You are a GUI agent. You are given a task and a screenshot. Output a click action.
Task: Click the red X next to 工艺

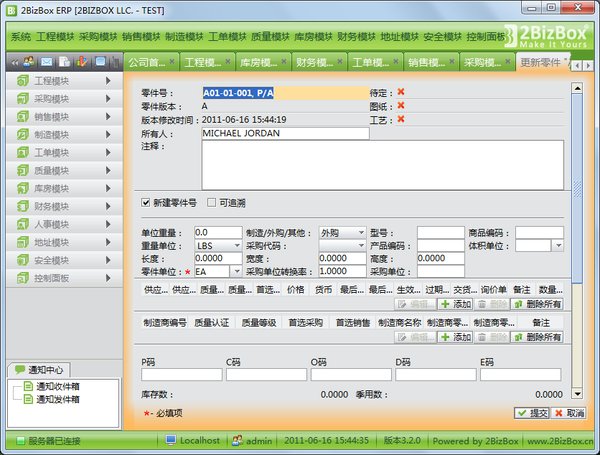[401, 119]
